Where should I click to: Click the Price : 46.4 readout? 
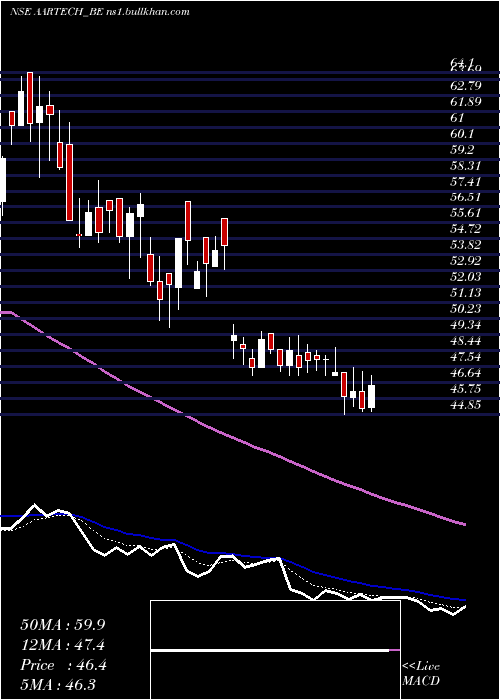[x=63, y=665]
